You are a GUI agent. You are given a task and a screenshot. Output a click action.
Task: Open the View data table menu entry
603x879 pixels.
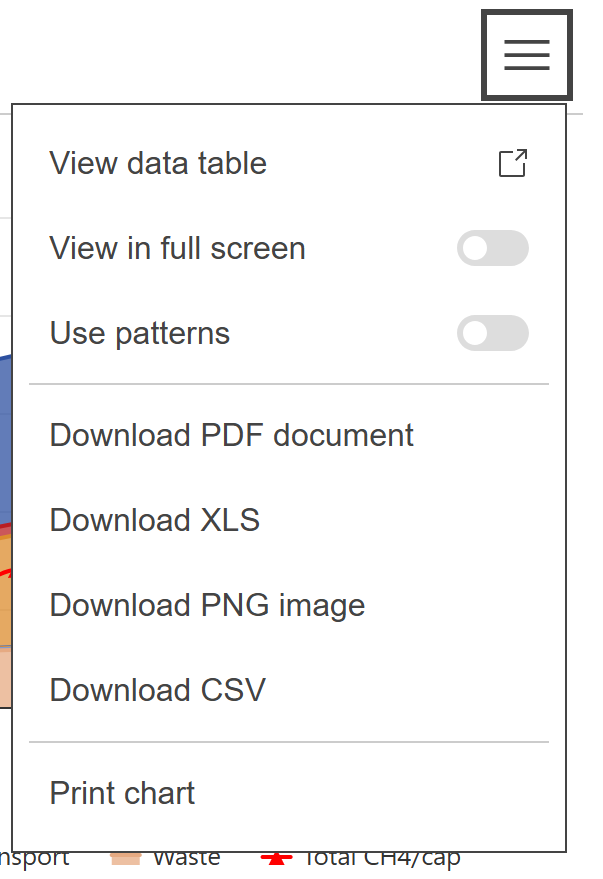point(158,163)
